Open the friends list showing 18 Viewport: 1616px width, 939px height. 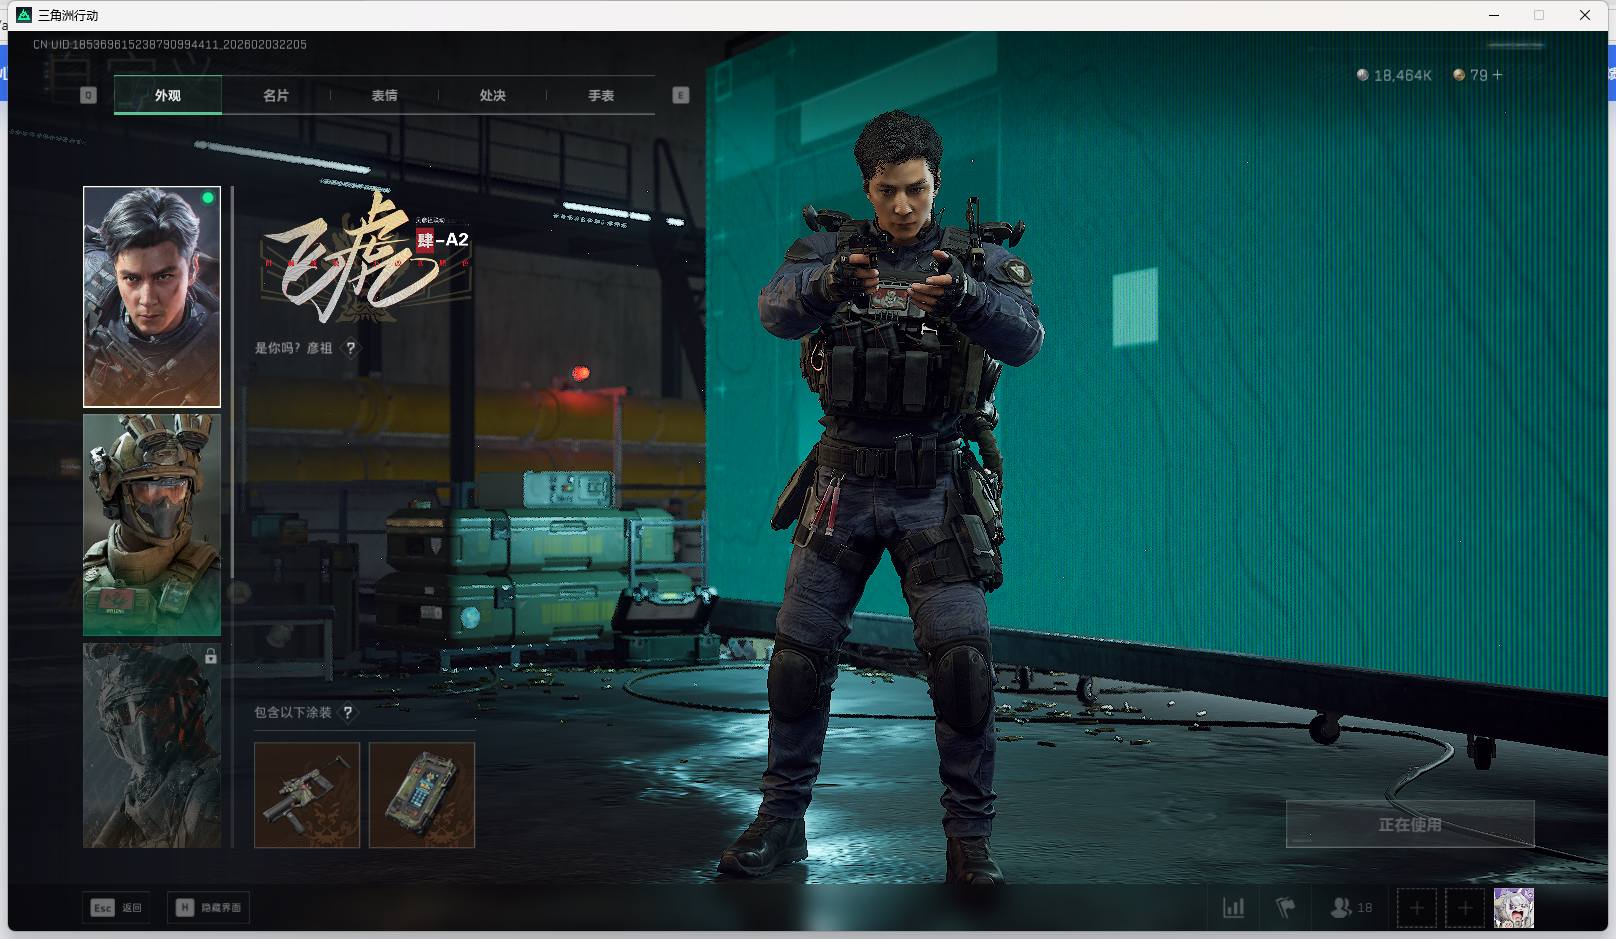pyautogui.click(x=1350, y=908)
